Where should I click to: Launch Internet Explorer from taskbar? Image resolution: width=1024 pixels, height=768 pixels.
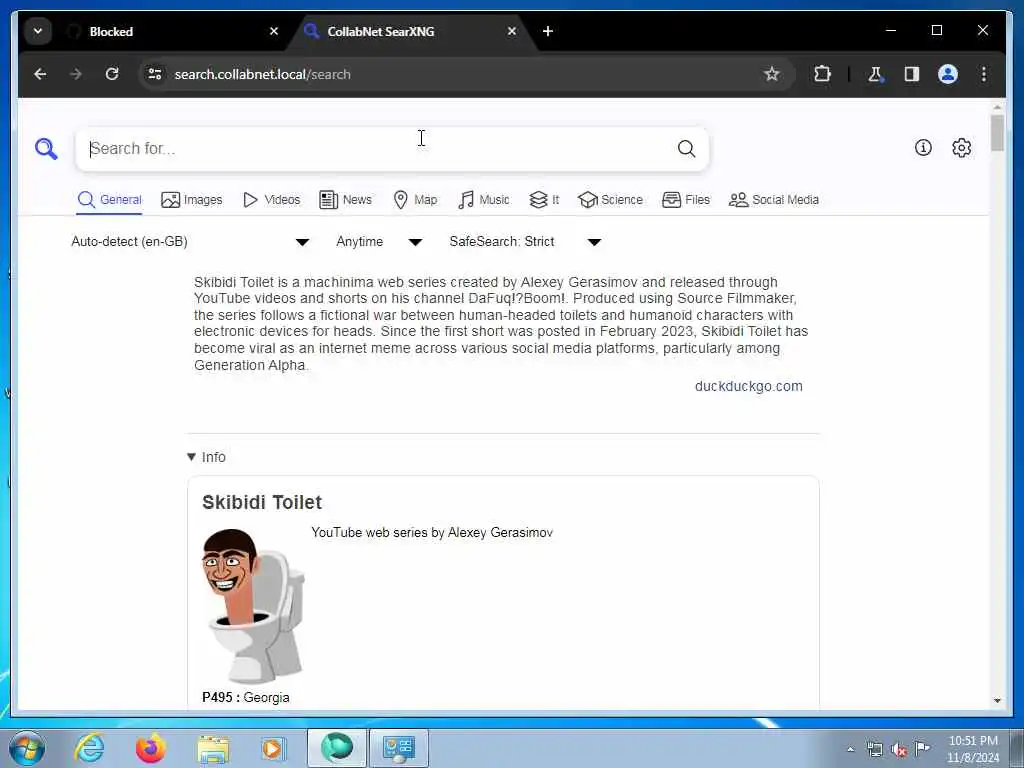coord(89,748)
